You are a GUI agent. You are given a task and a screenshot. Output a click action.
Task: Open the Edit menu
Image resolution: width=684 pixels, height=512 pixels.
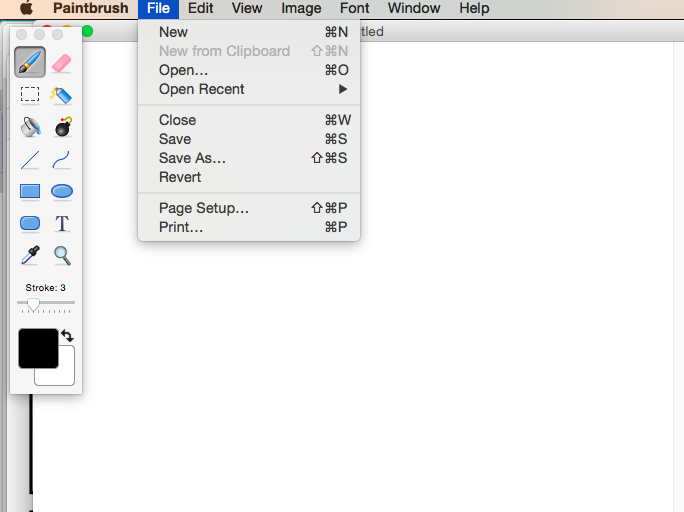tap(201, 8)
